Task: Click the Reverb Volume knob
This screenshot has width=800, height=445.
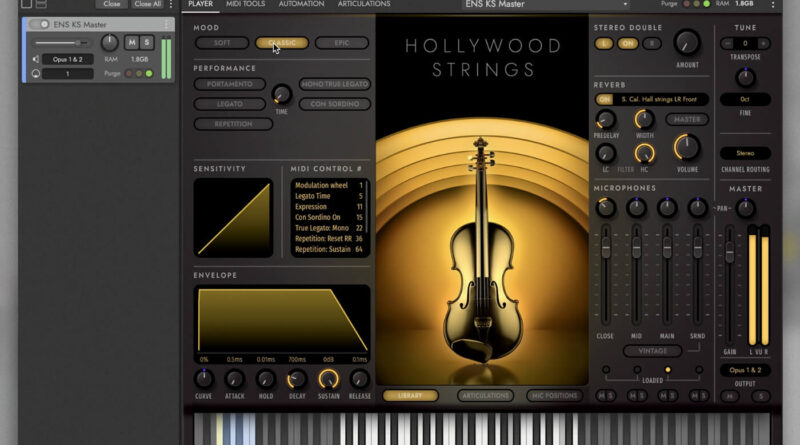Action: (687, 147)
